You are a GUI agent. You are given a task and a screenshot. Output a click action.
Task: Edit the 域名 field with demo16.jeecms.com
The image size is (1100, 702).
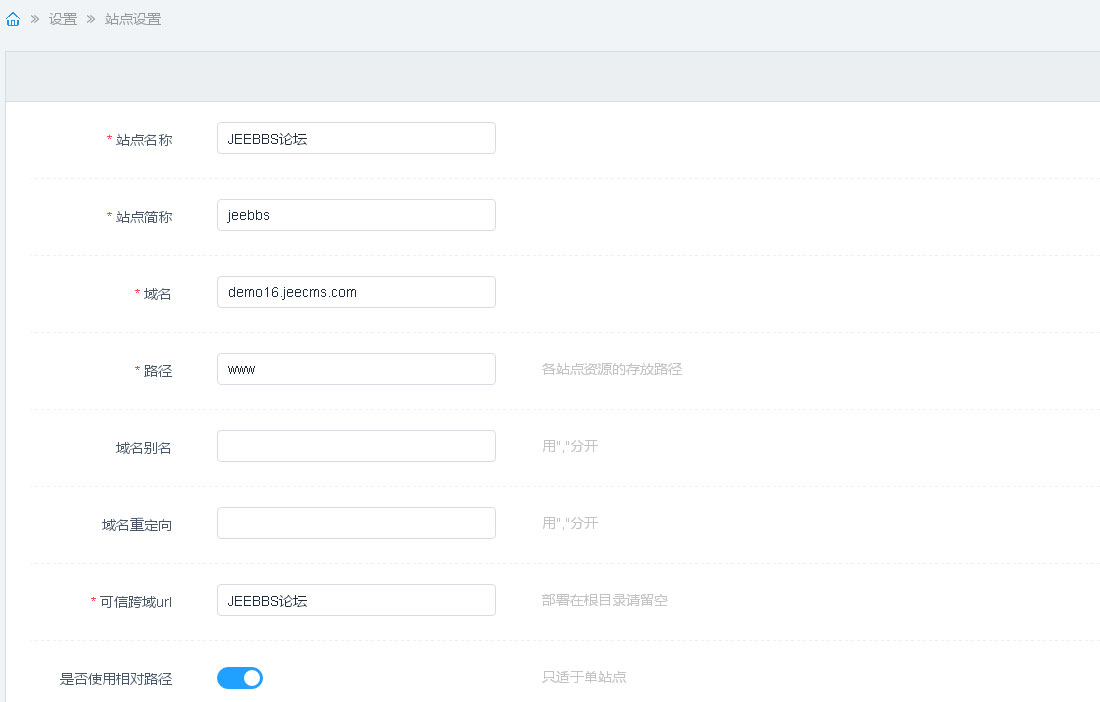click(356, 292)
